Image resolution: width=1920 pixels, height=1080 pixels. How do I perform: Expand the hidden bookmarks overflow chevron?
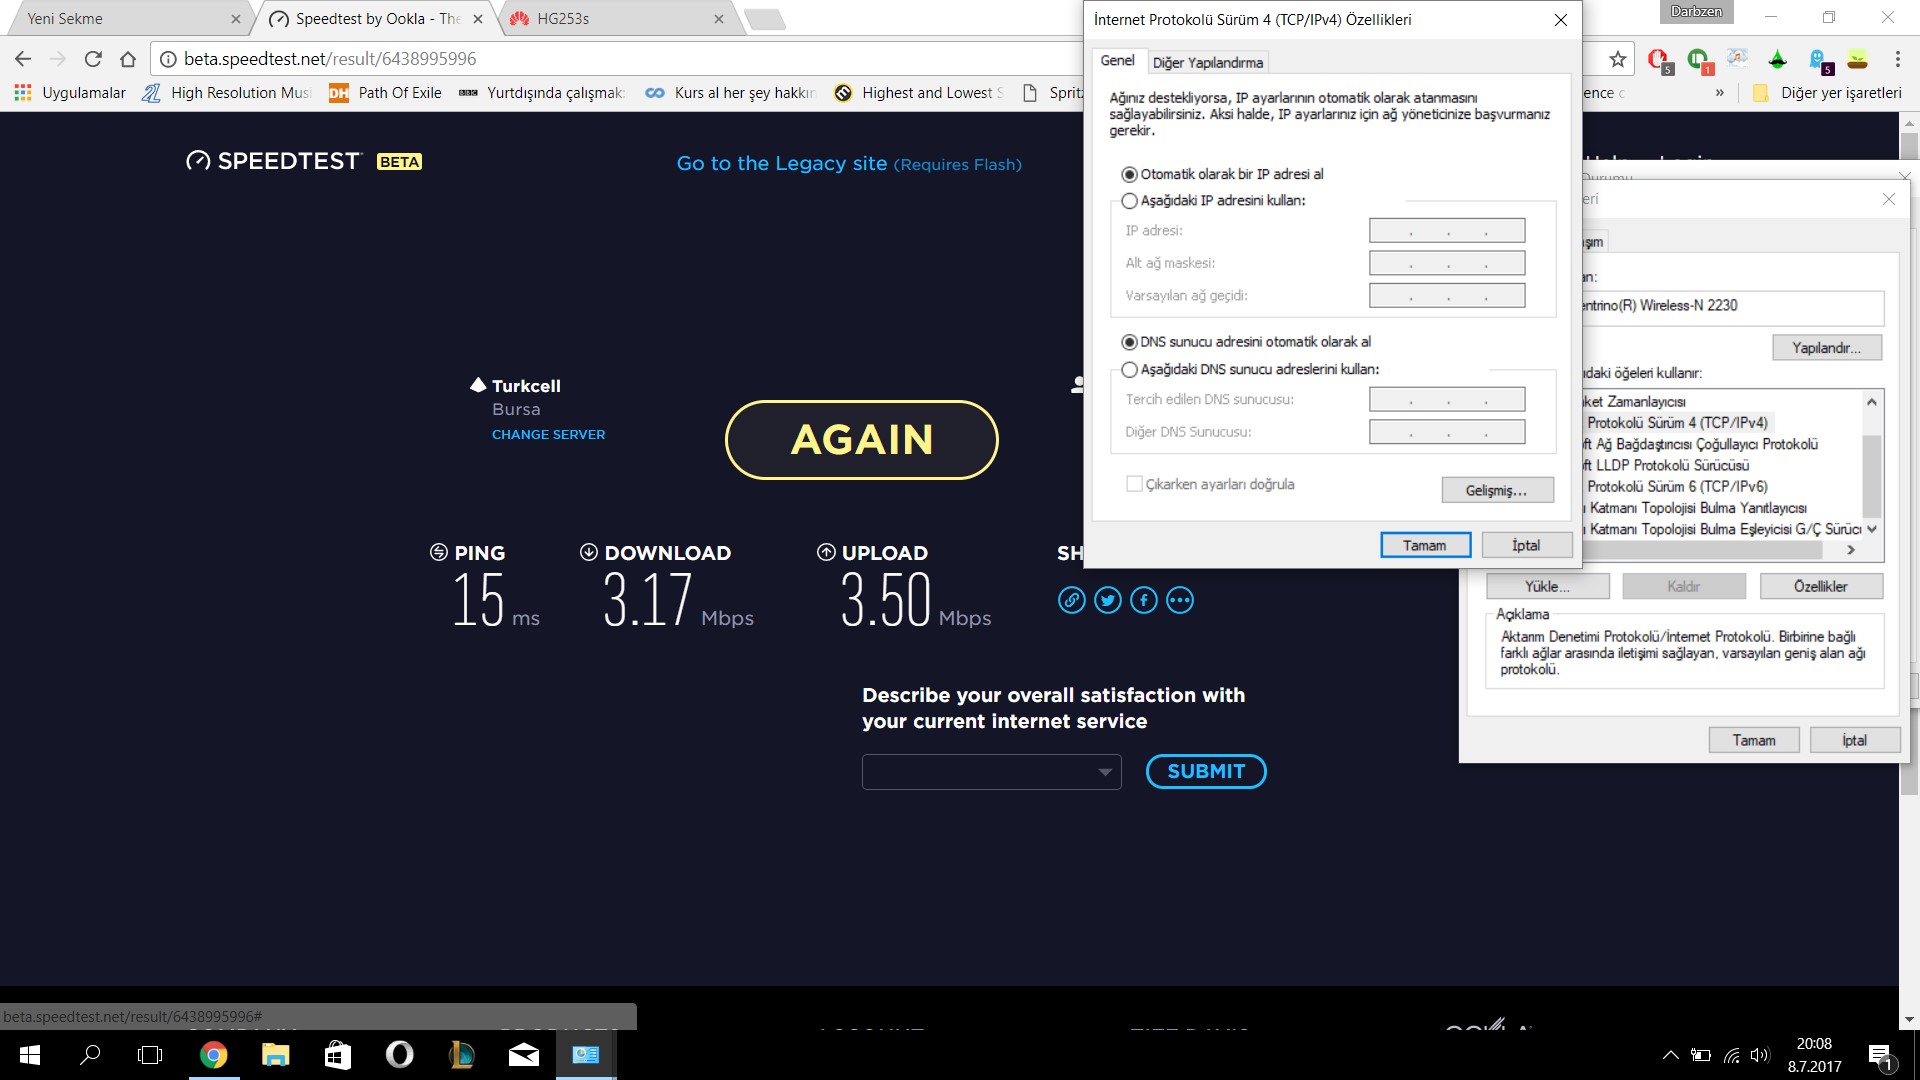[x=1719, y=93]
